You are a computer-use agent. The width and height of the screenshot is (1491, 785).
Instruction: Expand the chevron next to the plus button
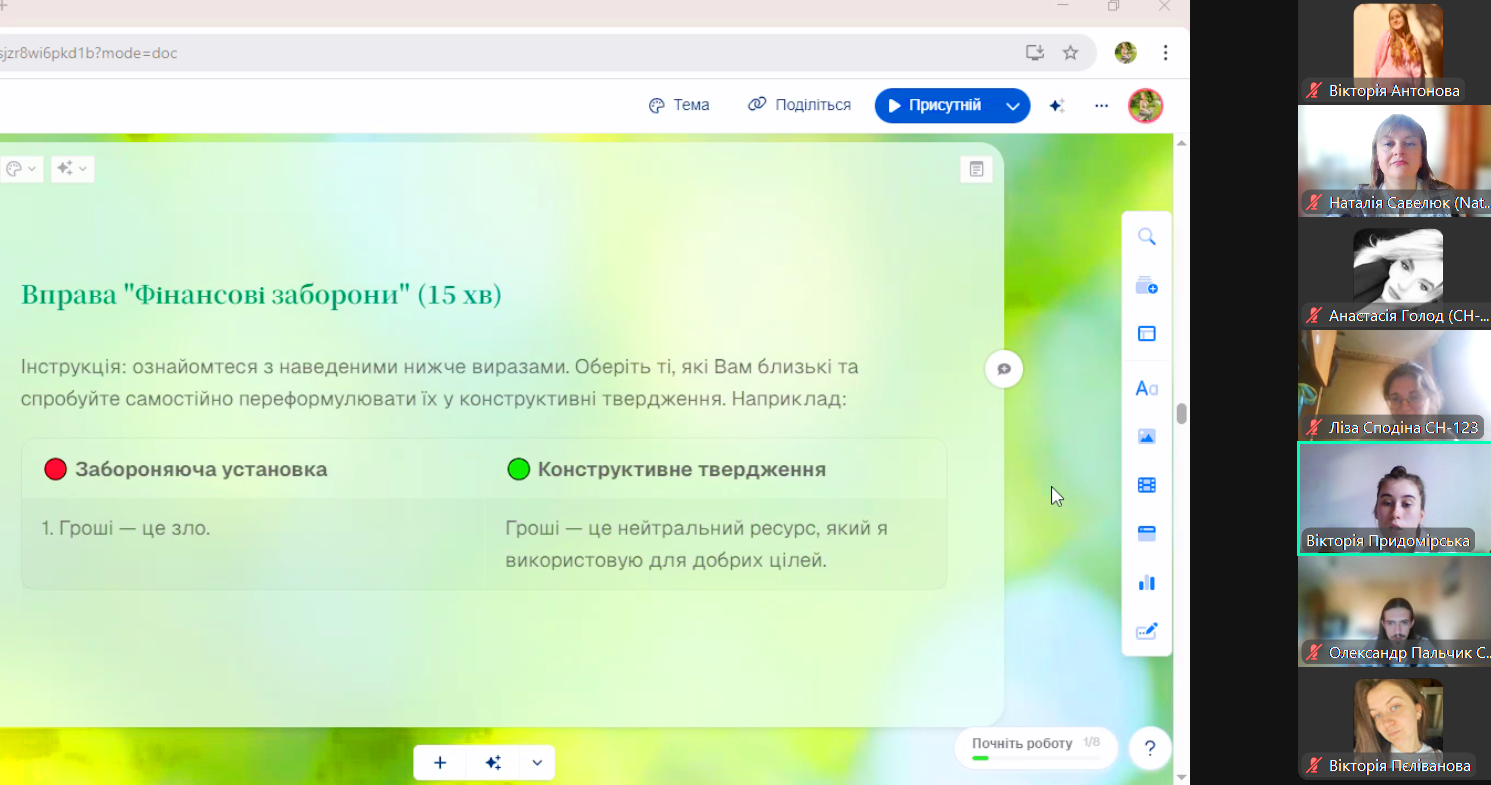pyautogui.click(x=537, y=762)
